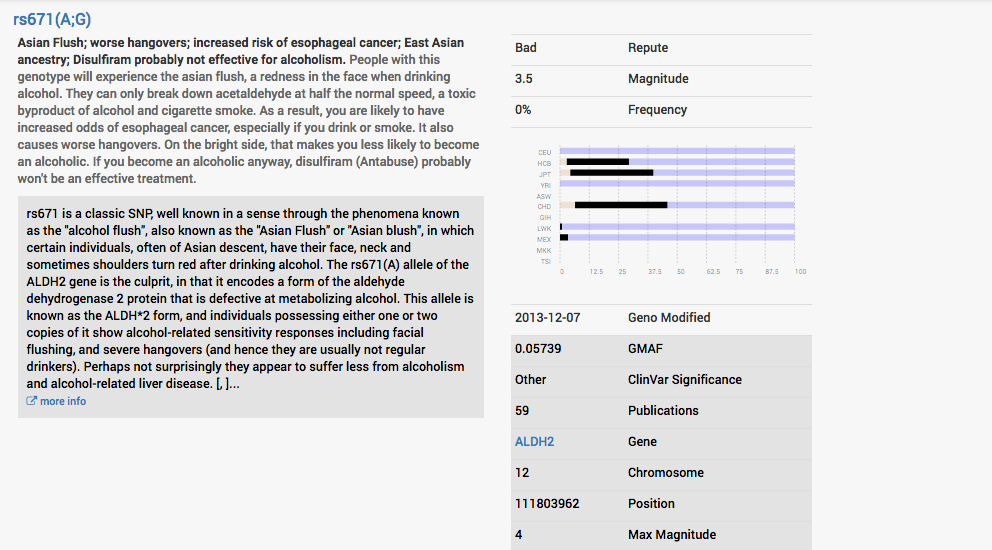Image resolution: width=992 pixels, height=550 pixels.
Task: Click the 'Magnitude' label in the top rows
Action: pos(658,79)
